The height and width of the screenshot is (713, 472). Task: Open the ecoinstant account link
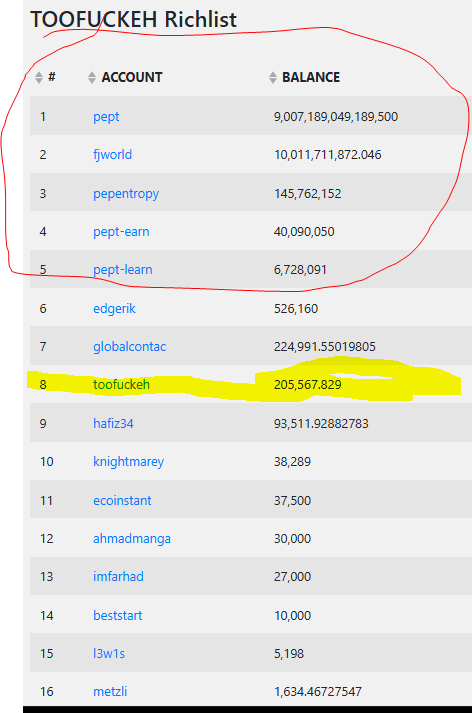pos(122,501)
